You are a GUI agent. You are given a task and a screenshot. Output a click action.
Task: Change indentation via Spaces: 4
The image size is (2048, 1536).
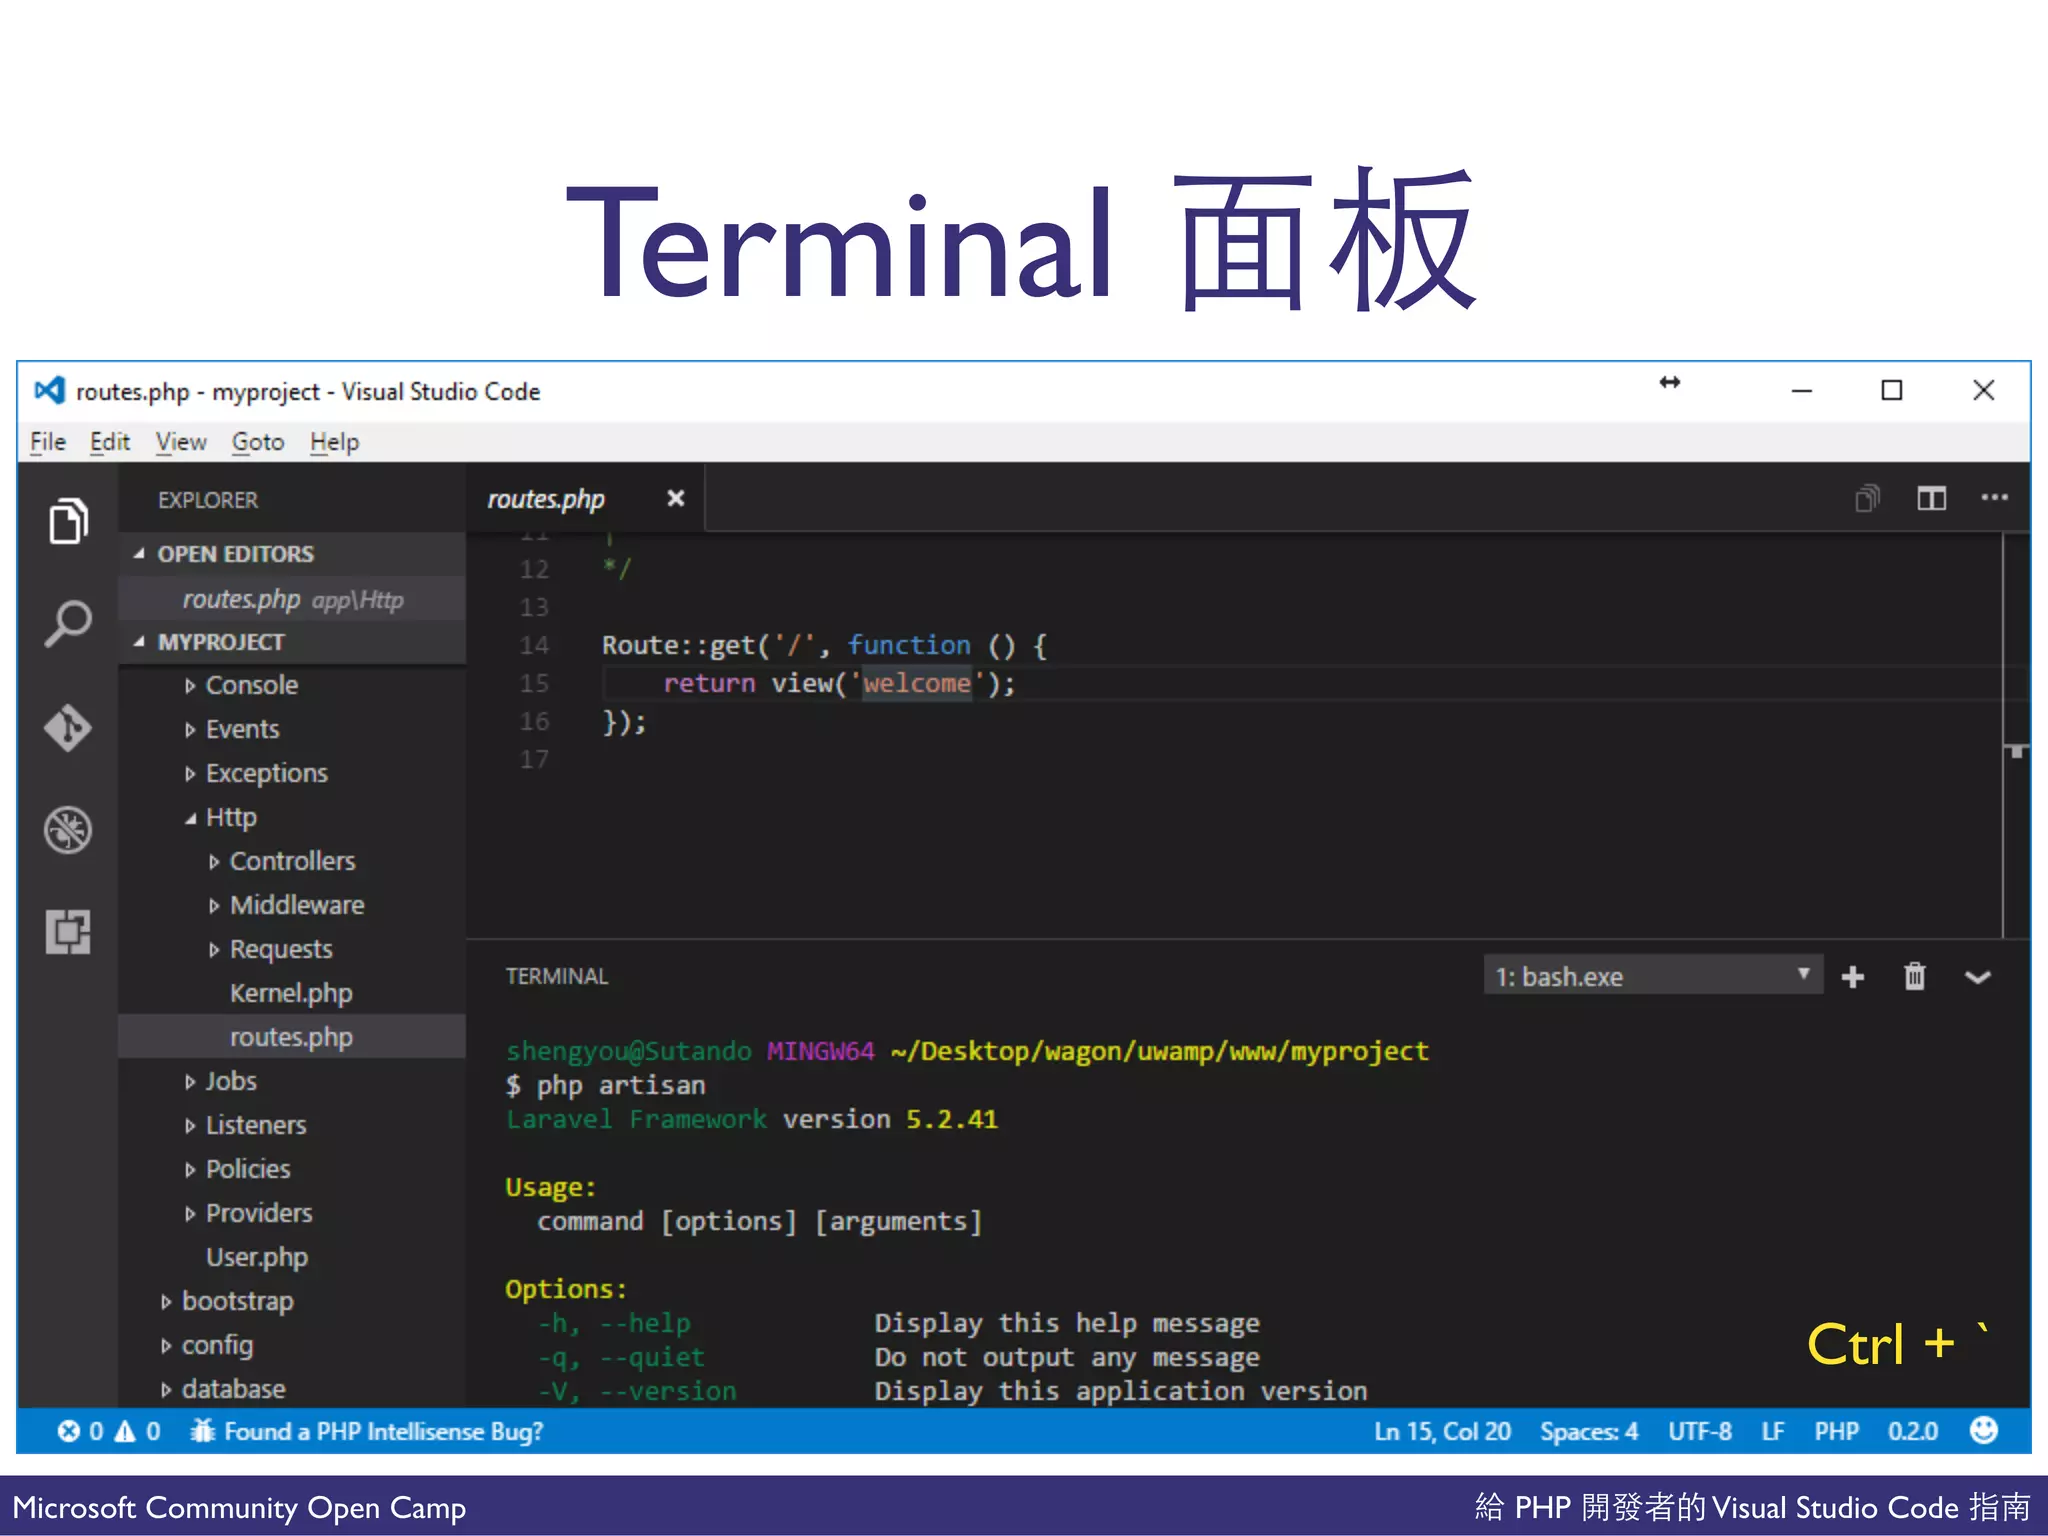tap(1589, 1431)
